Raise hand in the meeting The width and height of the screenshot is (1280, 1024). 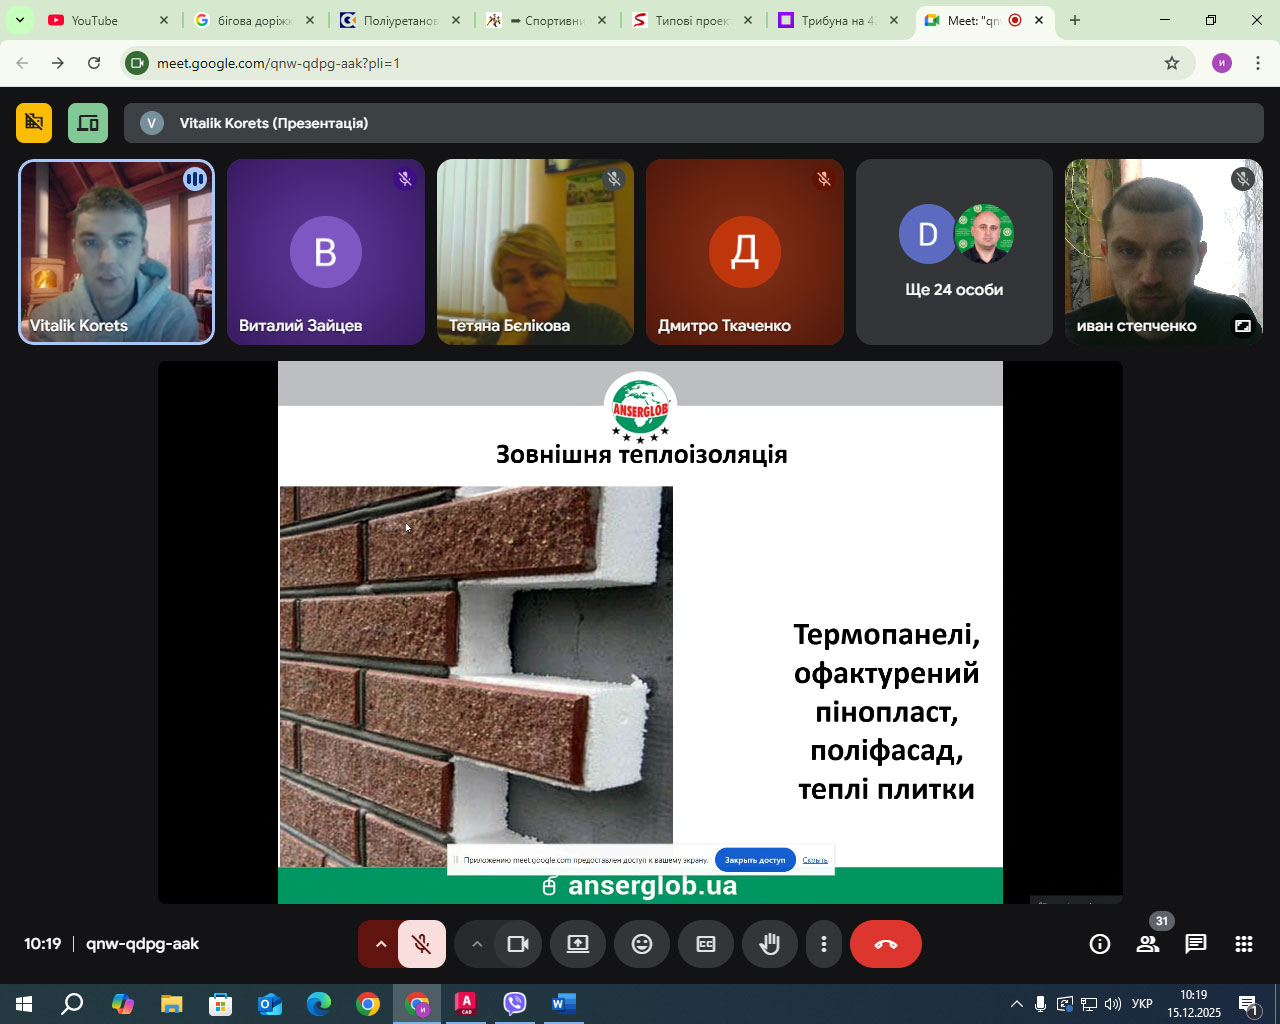[769, 944]
